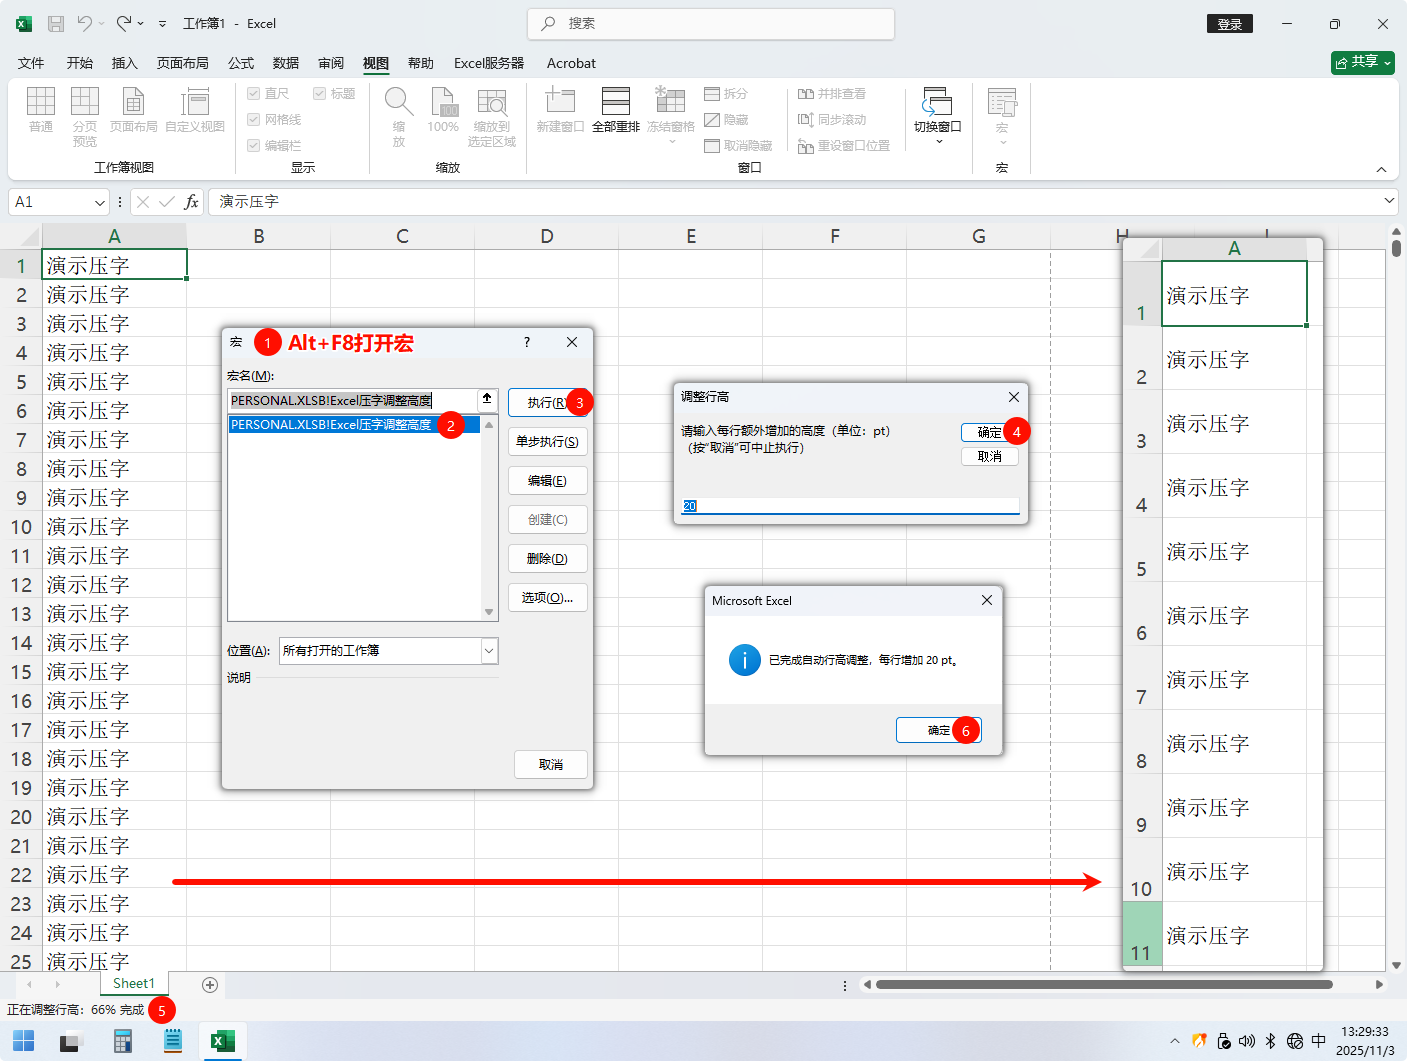Open Customize Quick Access Toolbar dropdown
Viewport: 1407px width, 1061px height.
tap(162, 23)
